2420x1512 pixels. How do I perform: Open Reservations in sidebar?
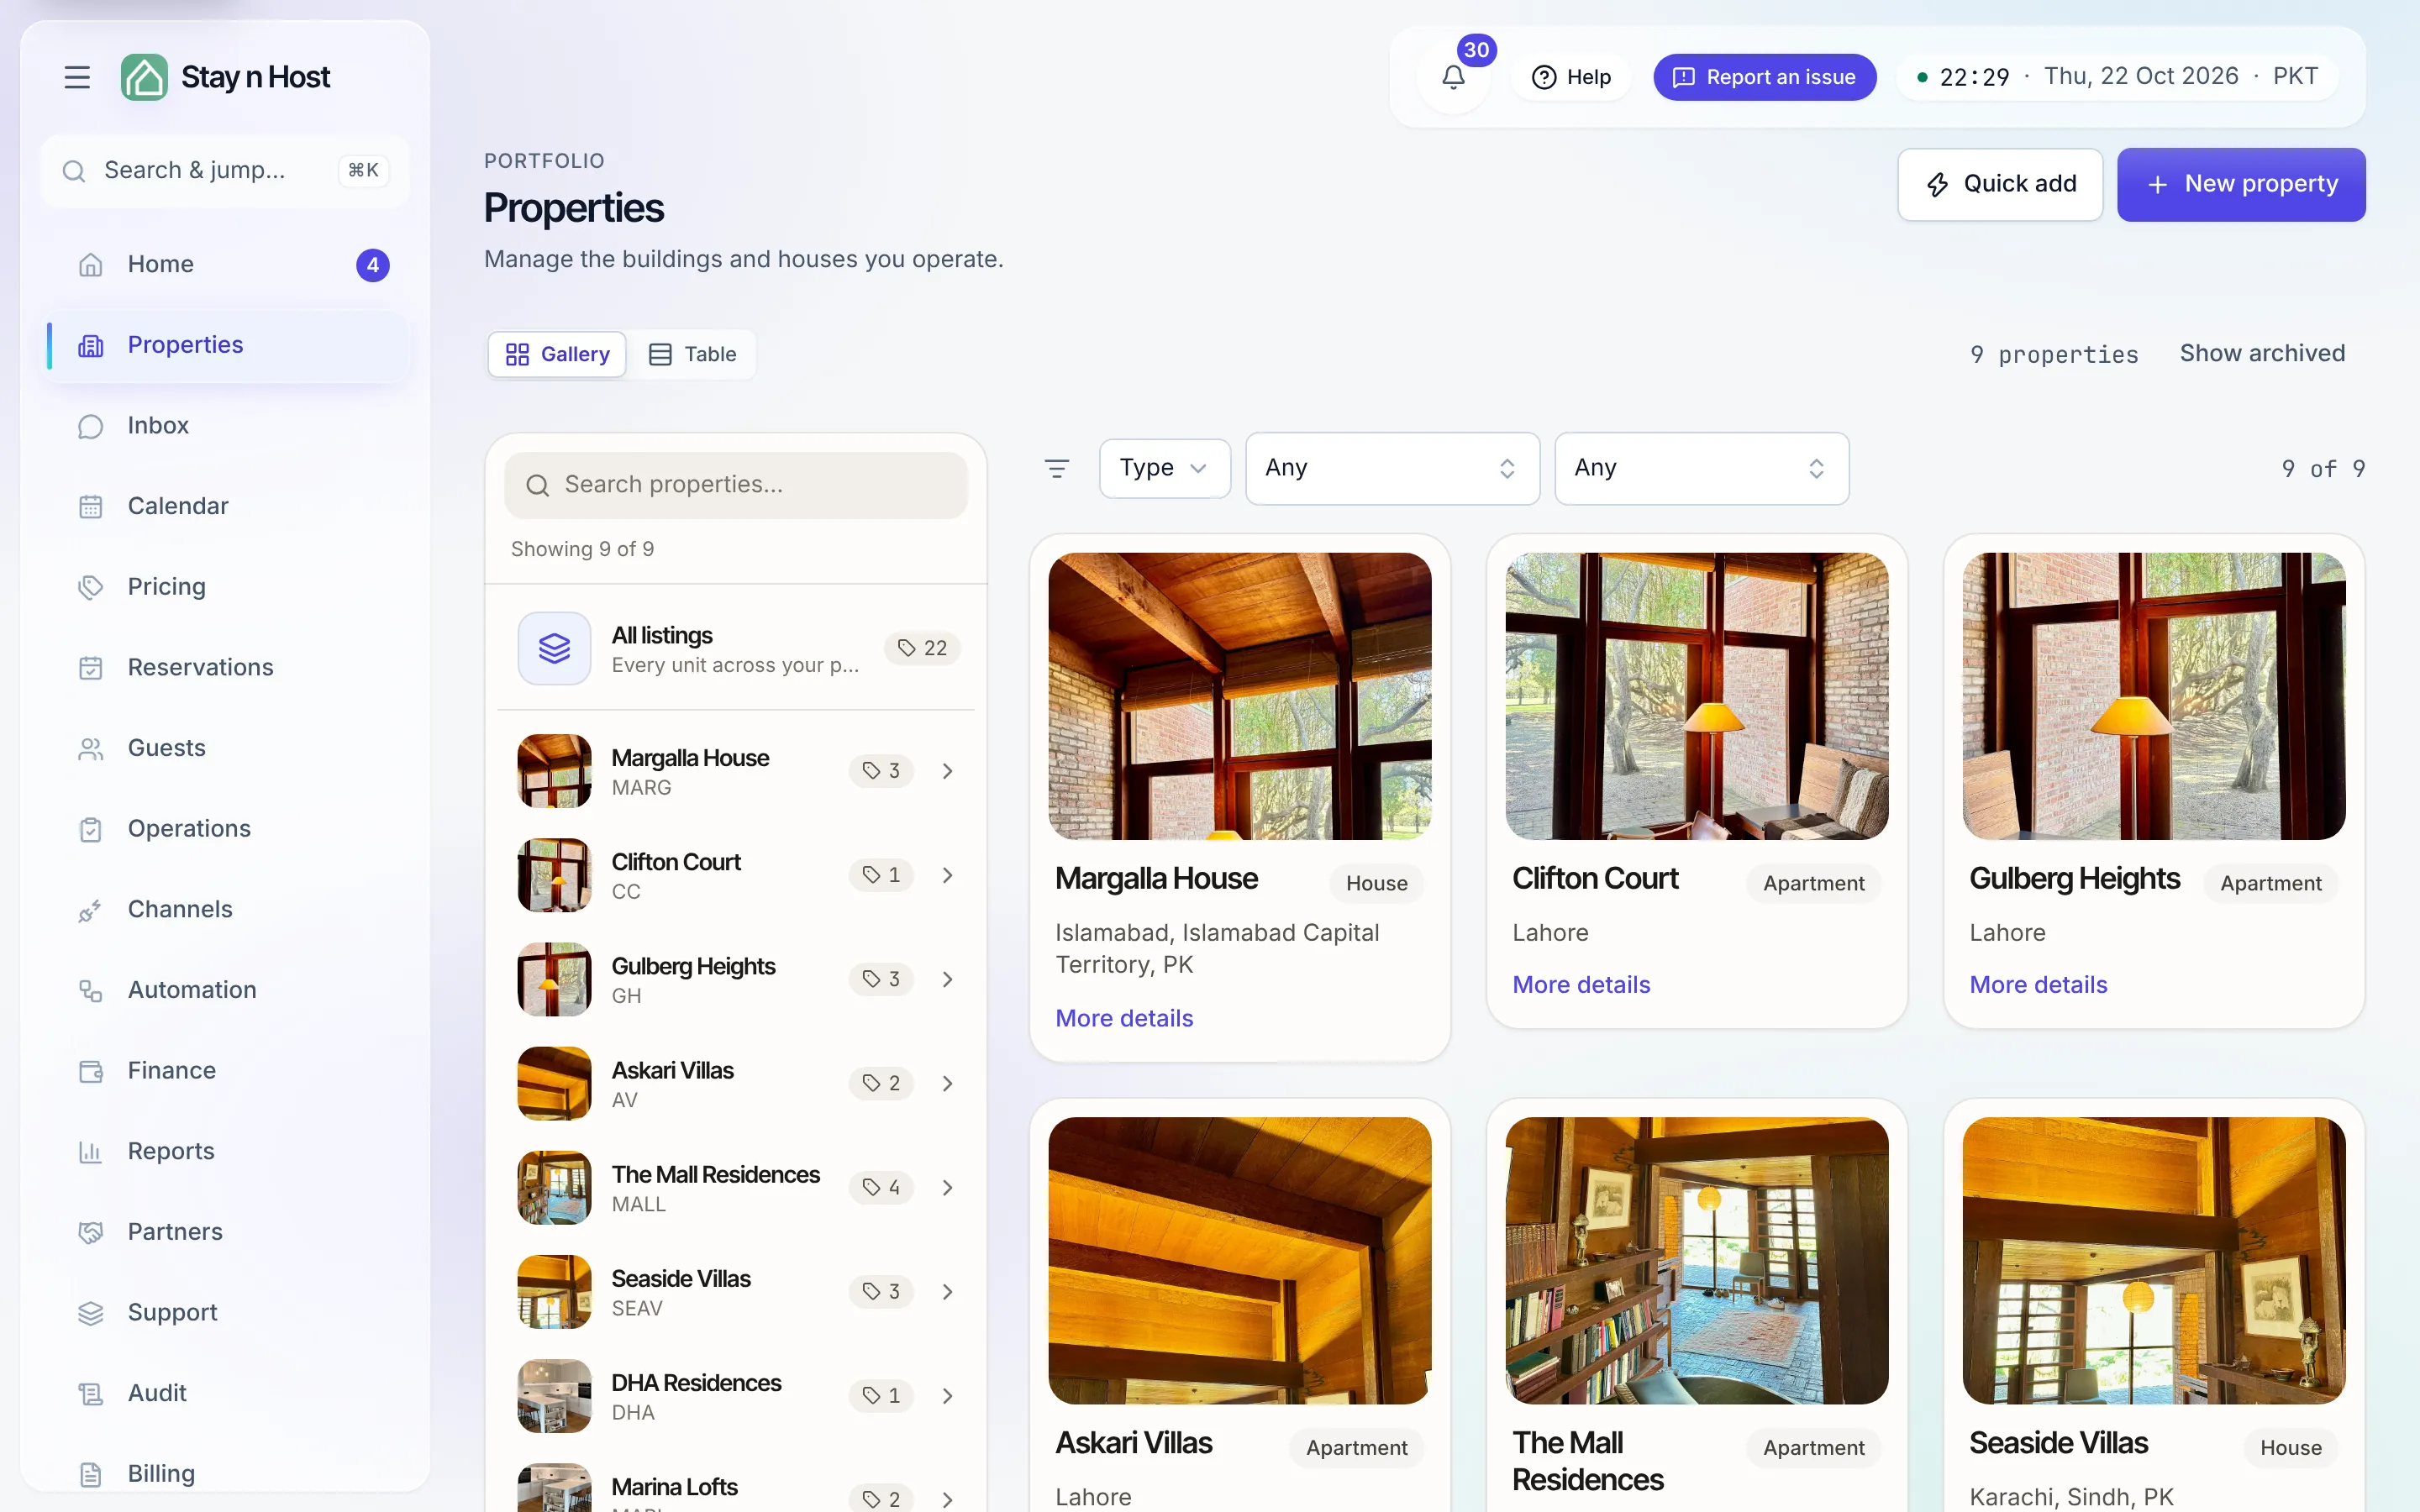pos(228,667)
